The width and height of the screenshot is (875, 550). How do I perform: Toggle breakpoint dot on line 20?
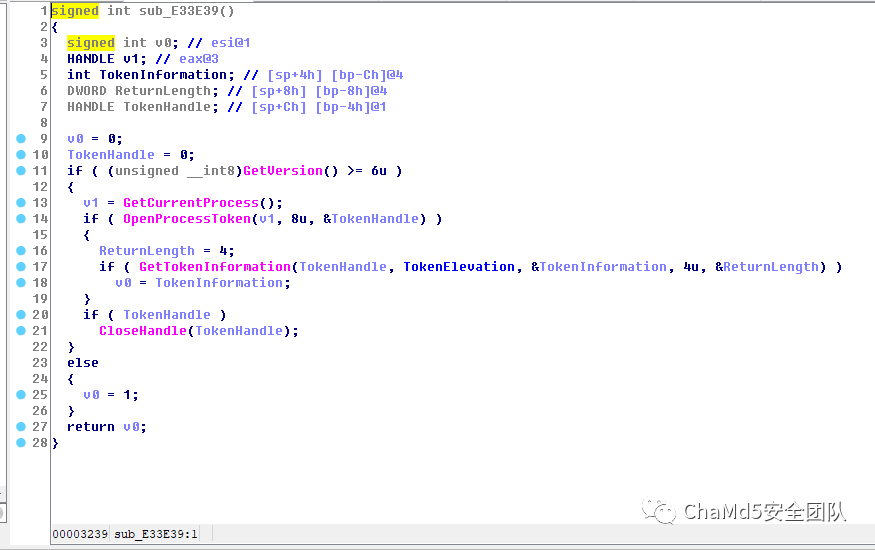click(21, 315)
